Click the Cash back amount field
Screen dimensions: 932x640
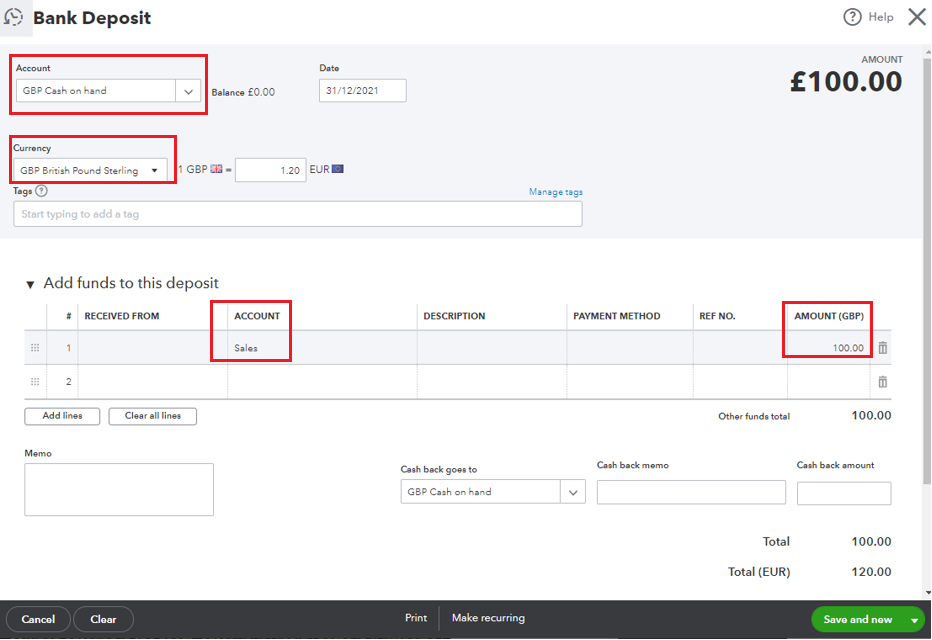point(844,493)
